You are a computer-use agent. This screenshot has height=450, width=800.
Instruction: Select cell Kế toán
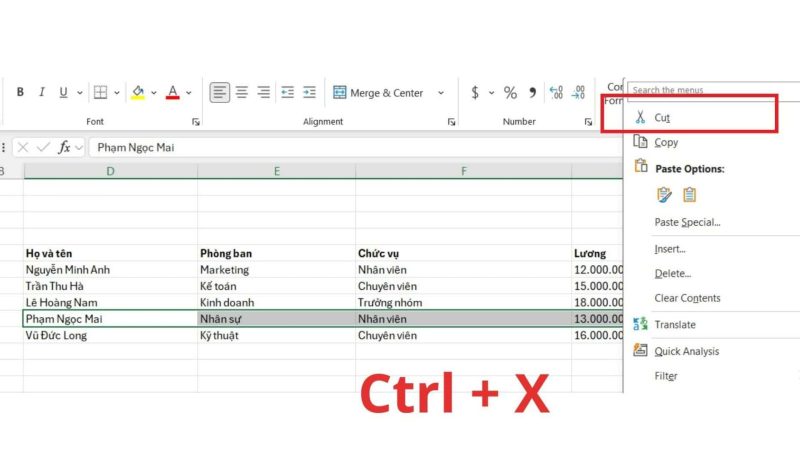coord(277,286)
